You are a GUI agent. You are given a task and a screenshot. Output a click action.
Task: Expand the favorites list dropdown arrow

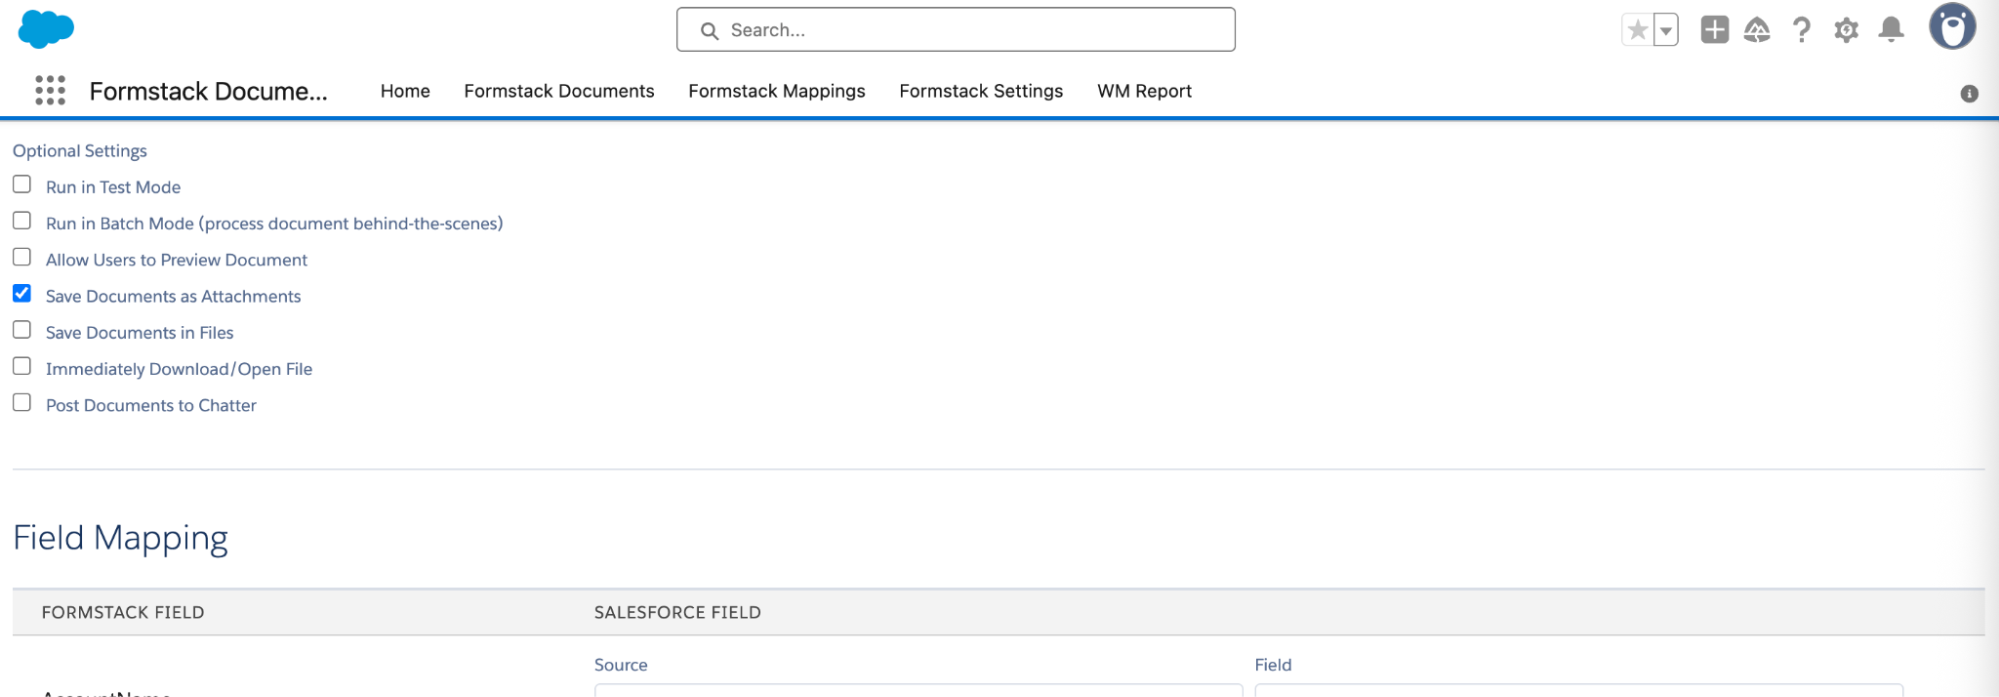(x=1666, y=30)
